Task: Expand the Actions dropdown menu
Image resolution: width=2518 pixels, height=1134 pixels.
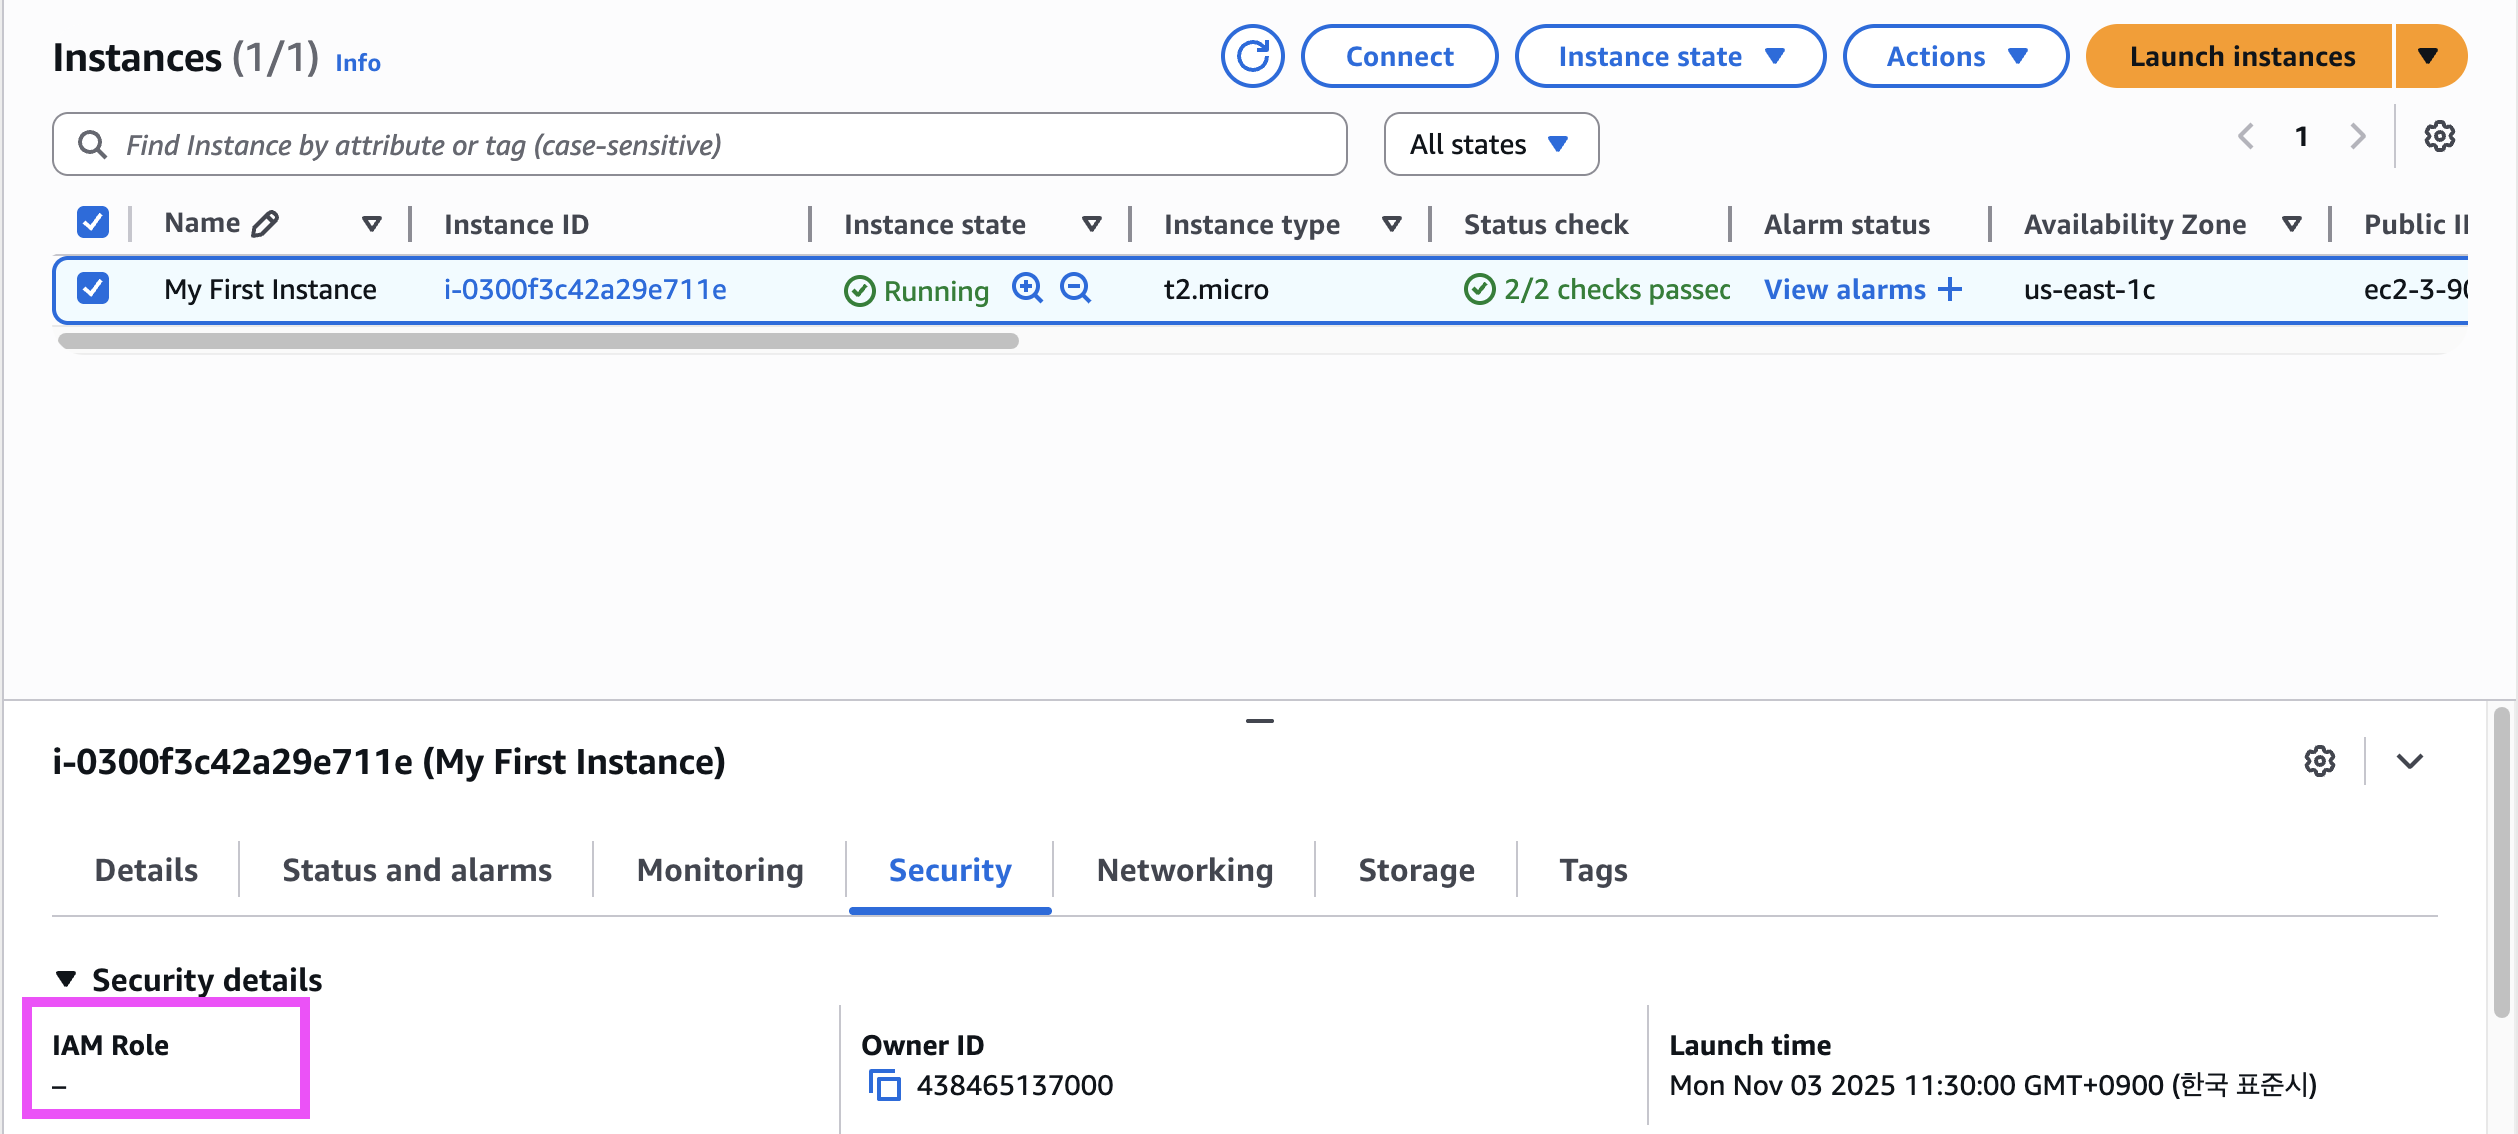Action: [1955, 57]
